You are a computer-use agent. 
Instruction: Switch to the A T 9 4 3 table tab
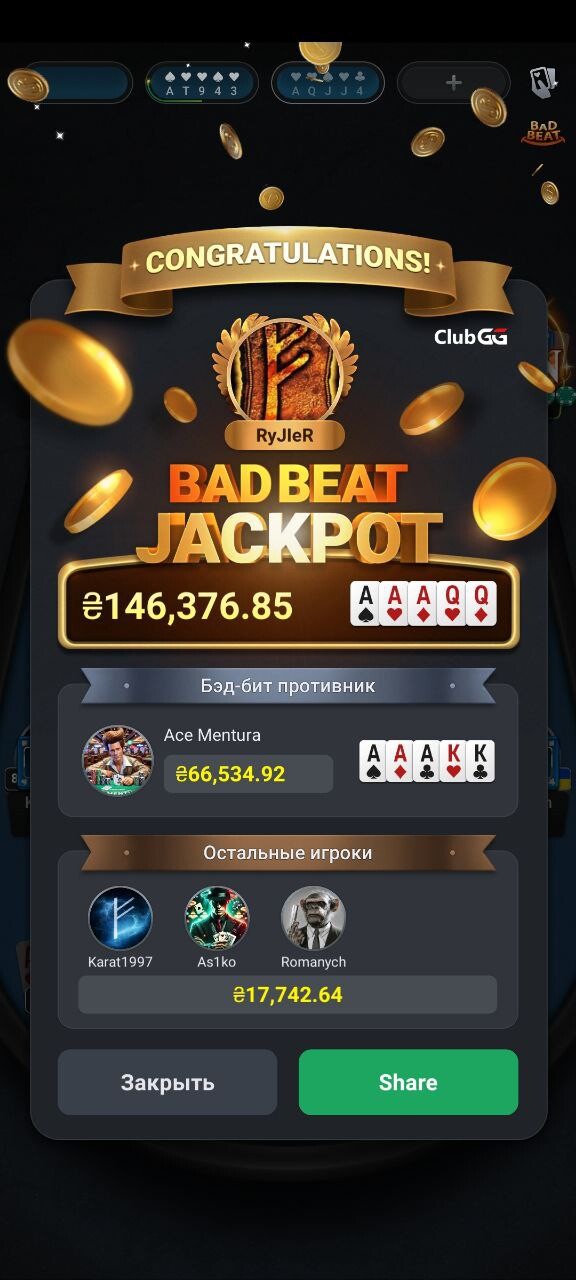click(202, 83)
